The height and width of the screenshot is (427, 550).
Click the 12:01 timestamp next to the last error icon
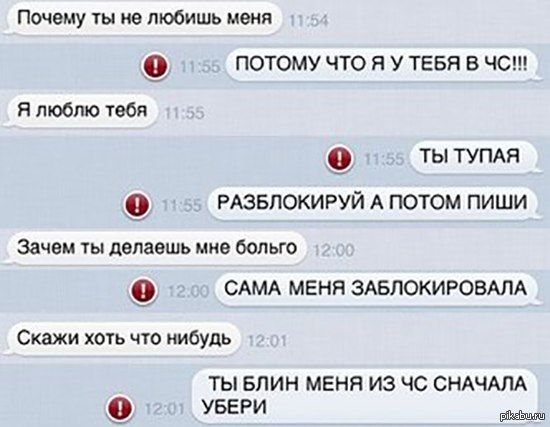(x=165, y=409)
